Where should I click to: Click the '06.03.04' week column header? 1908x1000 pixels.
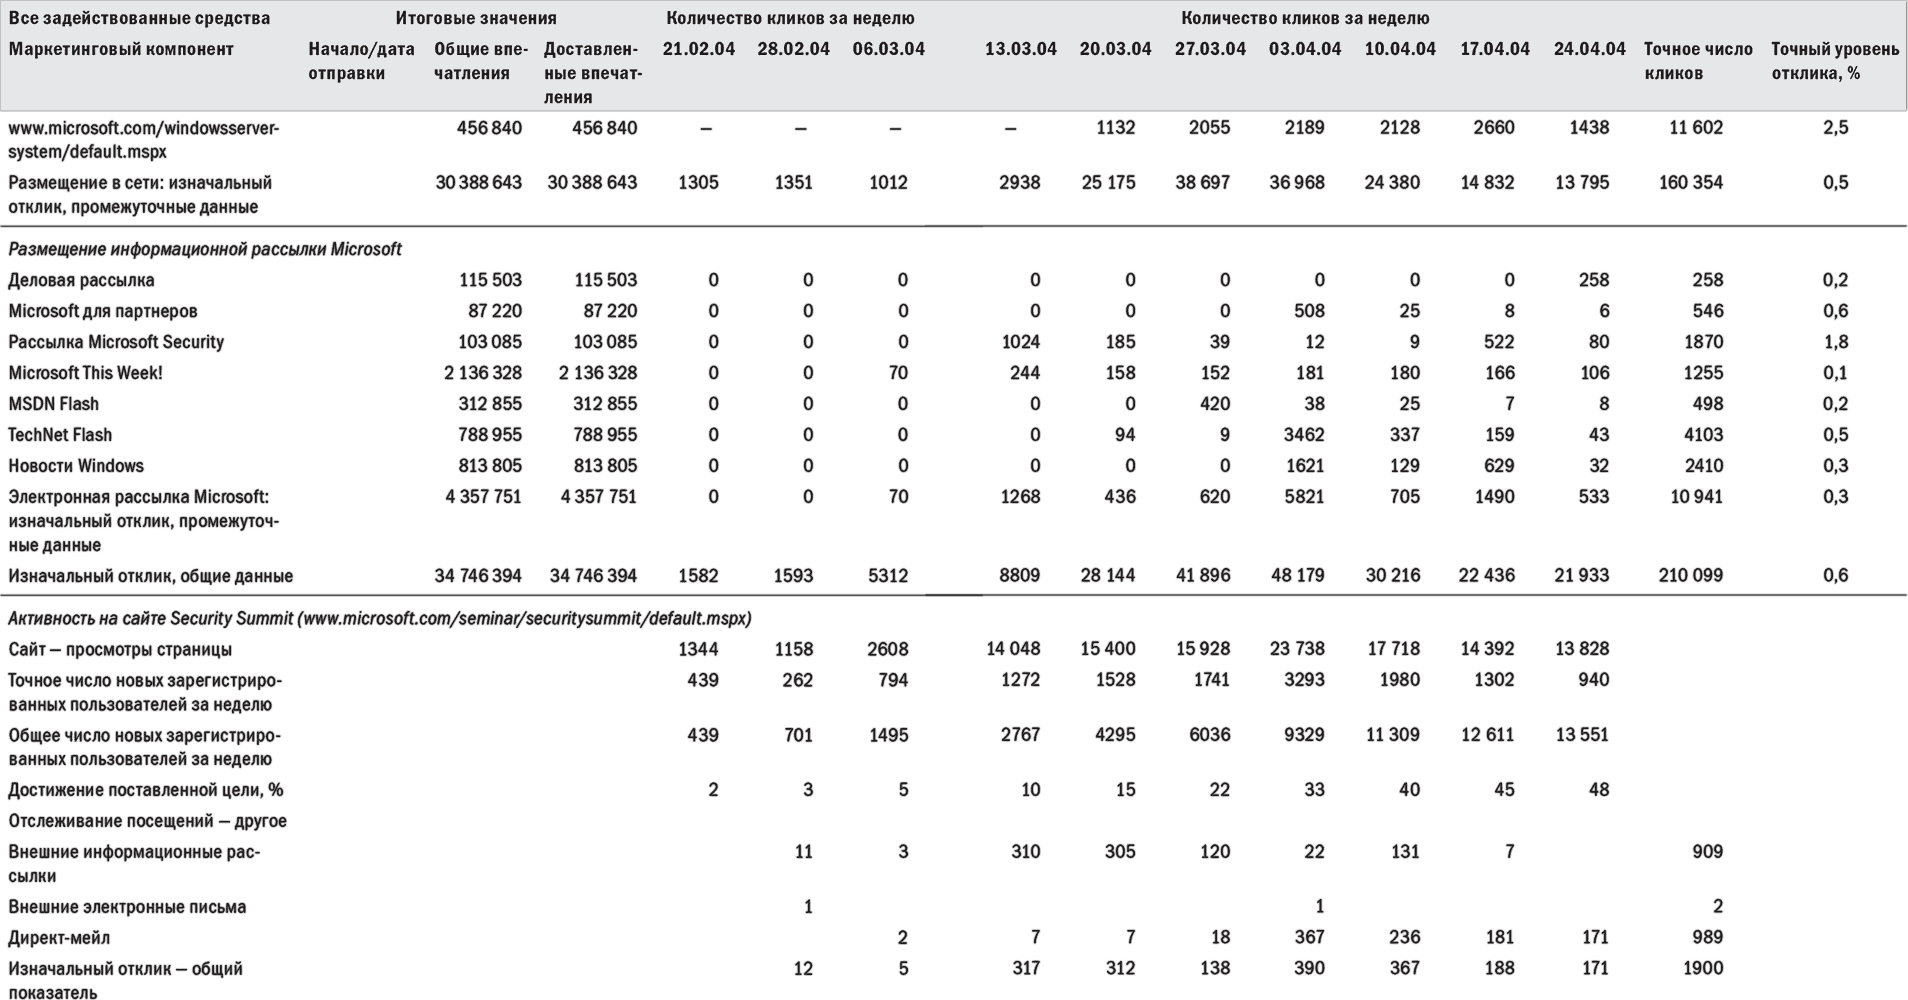(x=888, y=49)
